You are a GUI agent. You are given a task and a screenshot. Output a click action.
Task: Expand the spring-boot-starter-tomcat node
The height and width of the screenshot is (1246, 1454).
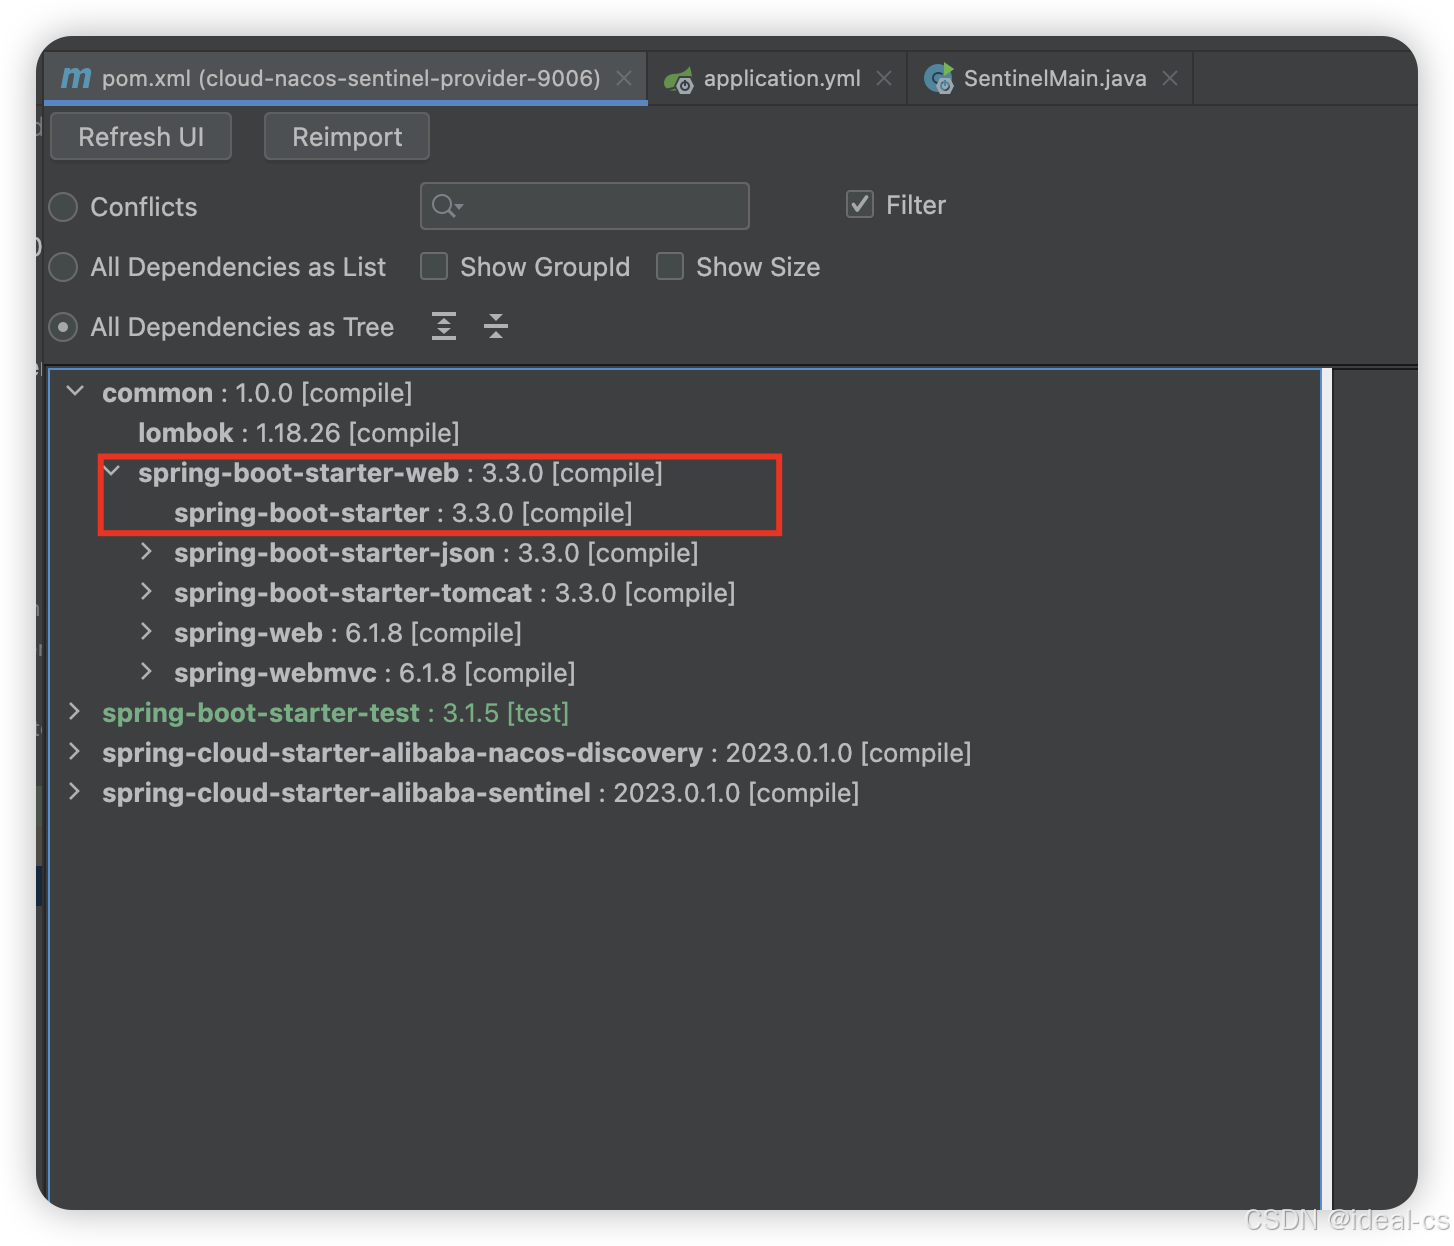(x=147, y=591)
